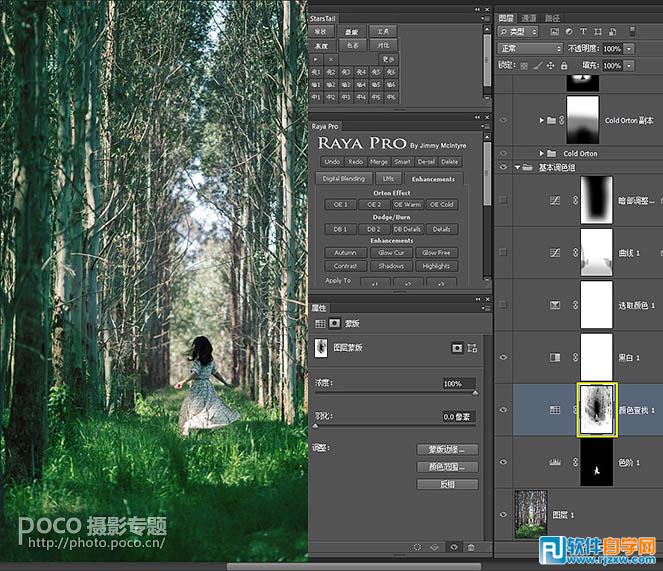Toggle mask enable eye at Properties panel bottom
Screen dimensions: 663x571
click(x=453, y=547)
